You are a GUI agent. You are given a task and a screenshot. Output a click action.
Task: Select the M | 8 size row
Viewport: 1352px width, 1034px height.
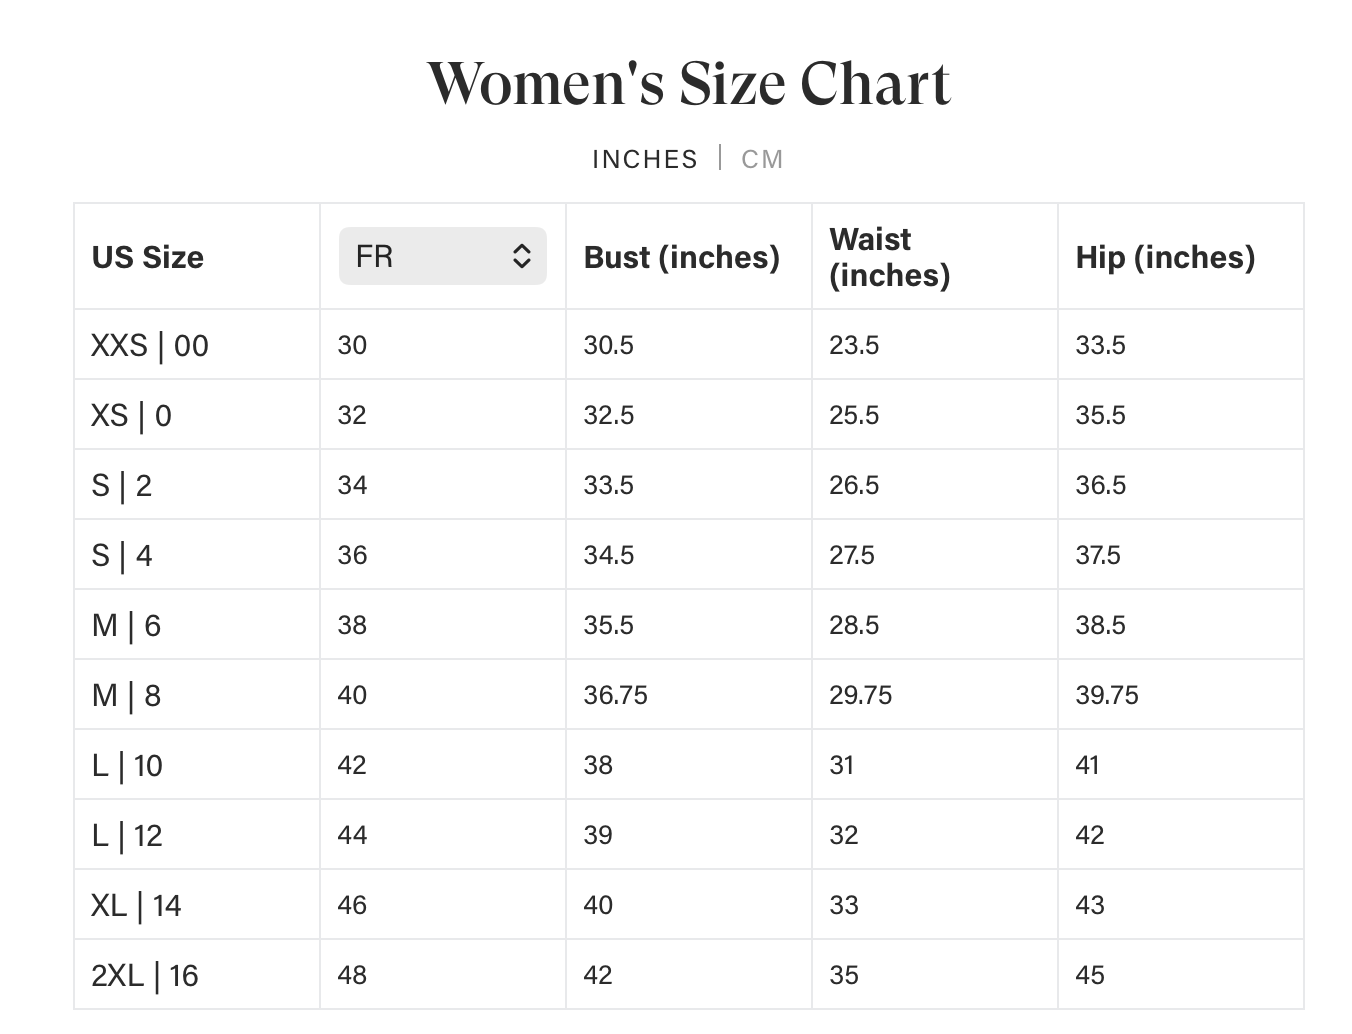[689, 695]
